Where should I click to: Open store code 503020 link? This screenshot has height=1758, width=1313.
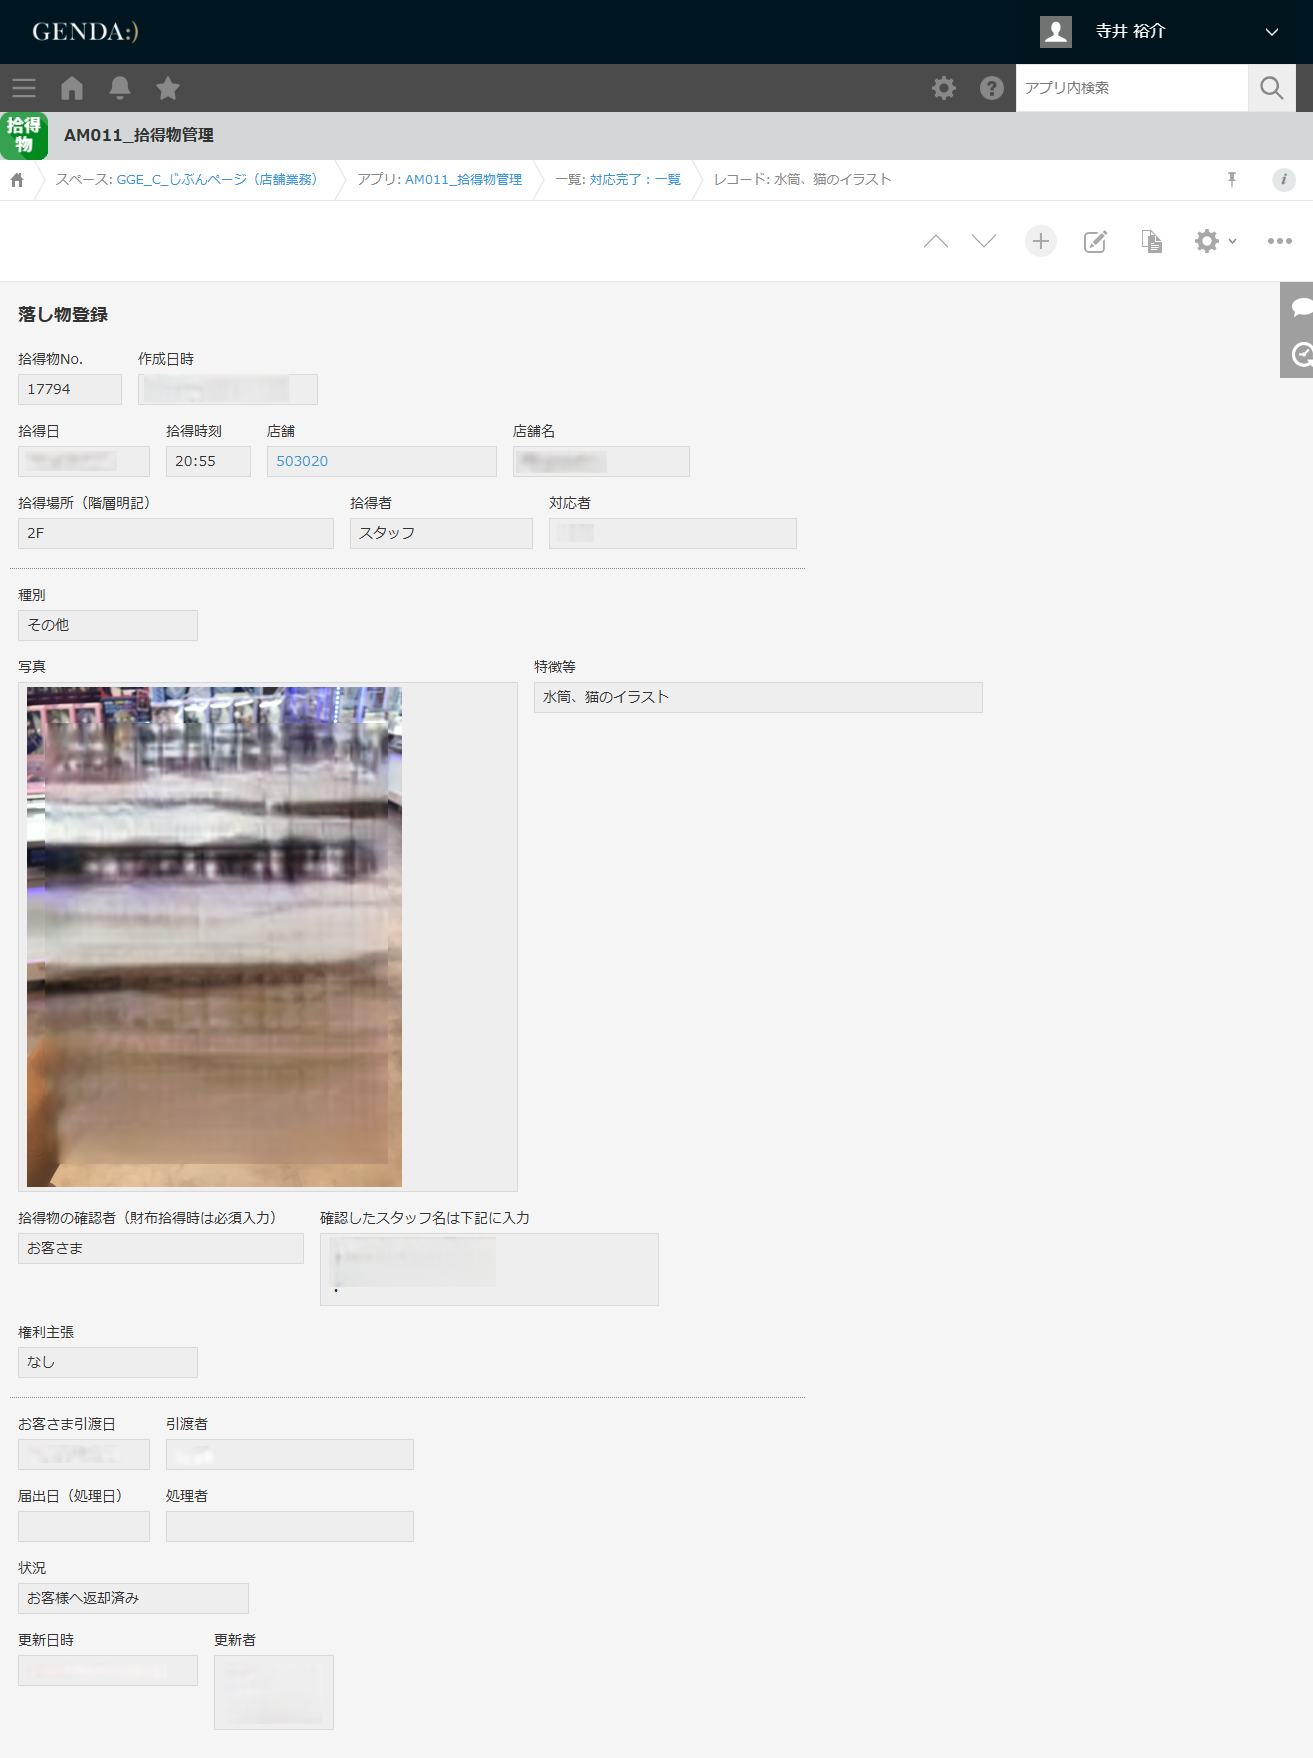[x=302, y=461]
